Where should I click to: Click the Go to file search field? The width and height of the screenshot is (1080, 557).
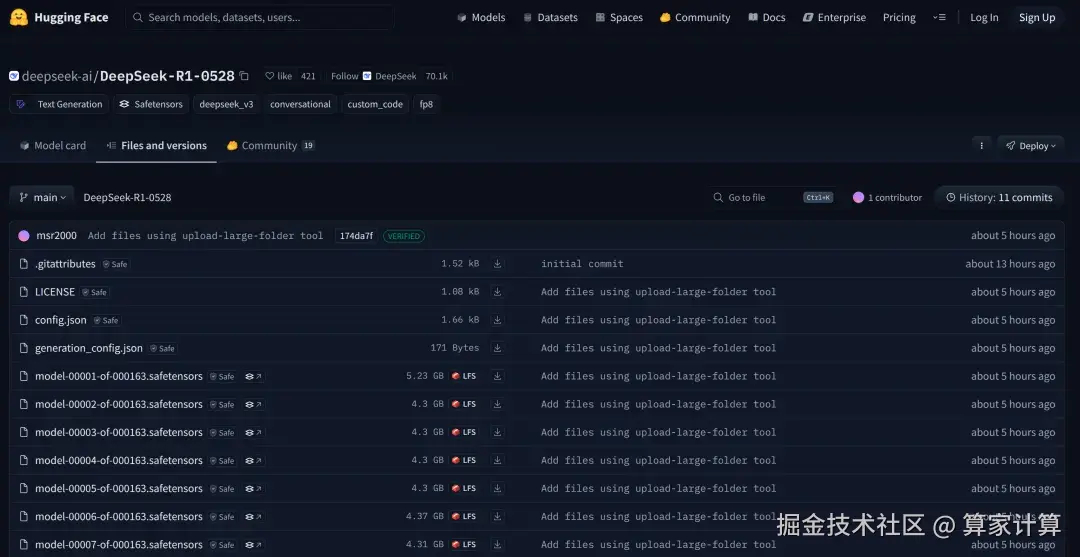773,198
